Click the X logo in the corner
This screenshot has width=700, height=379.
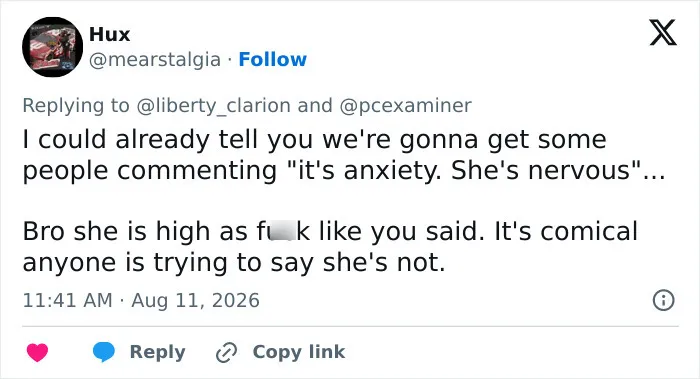point(663,33)
